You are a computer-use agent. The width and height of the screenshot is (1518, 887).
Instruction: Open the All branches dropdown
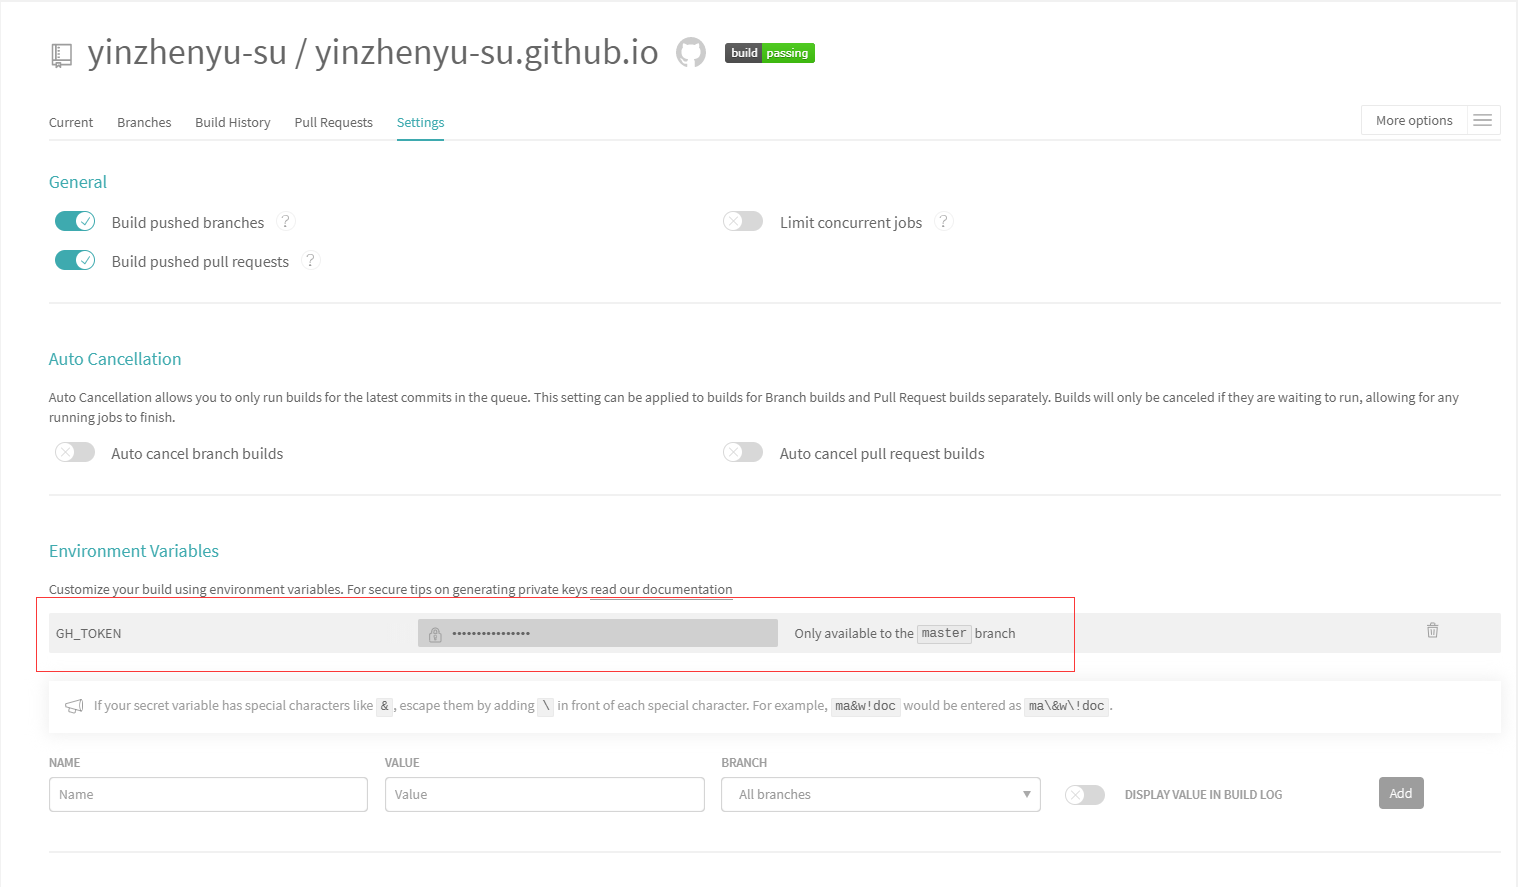coord(881,794)
